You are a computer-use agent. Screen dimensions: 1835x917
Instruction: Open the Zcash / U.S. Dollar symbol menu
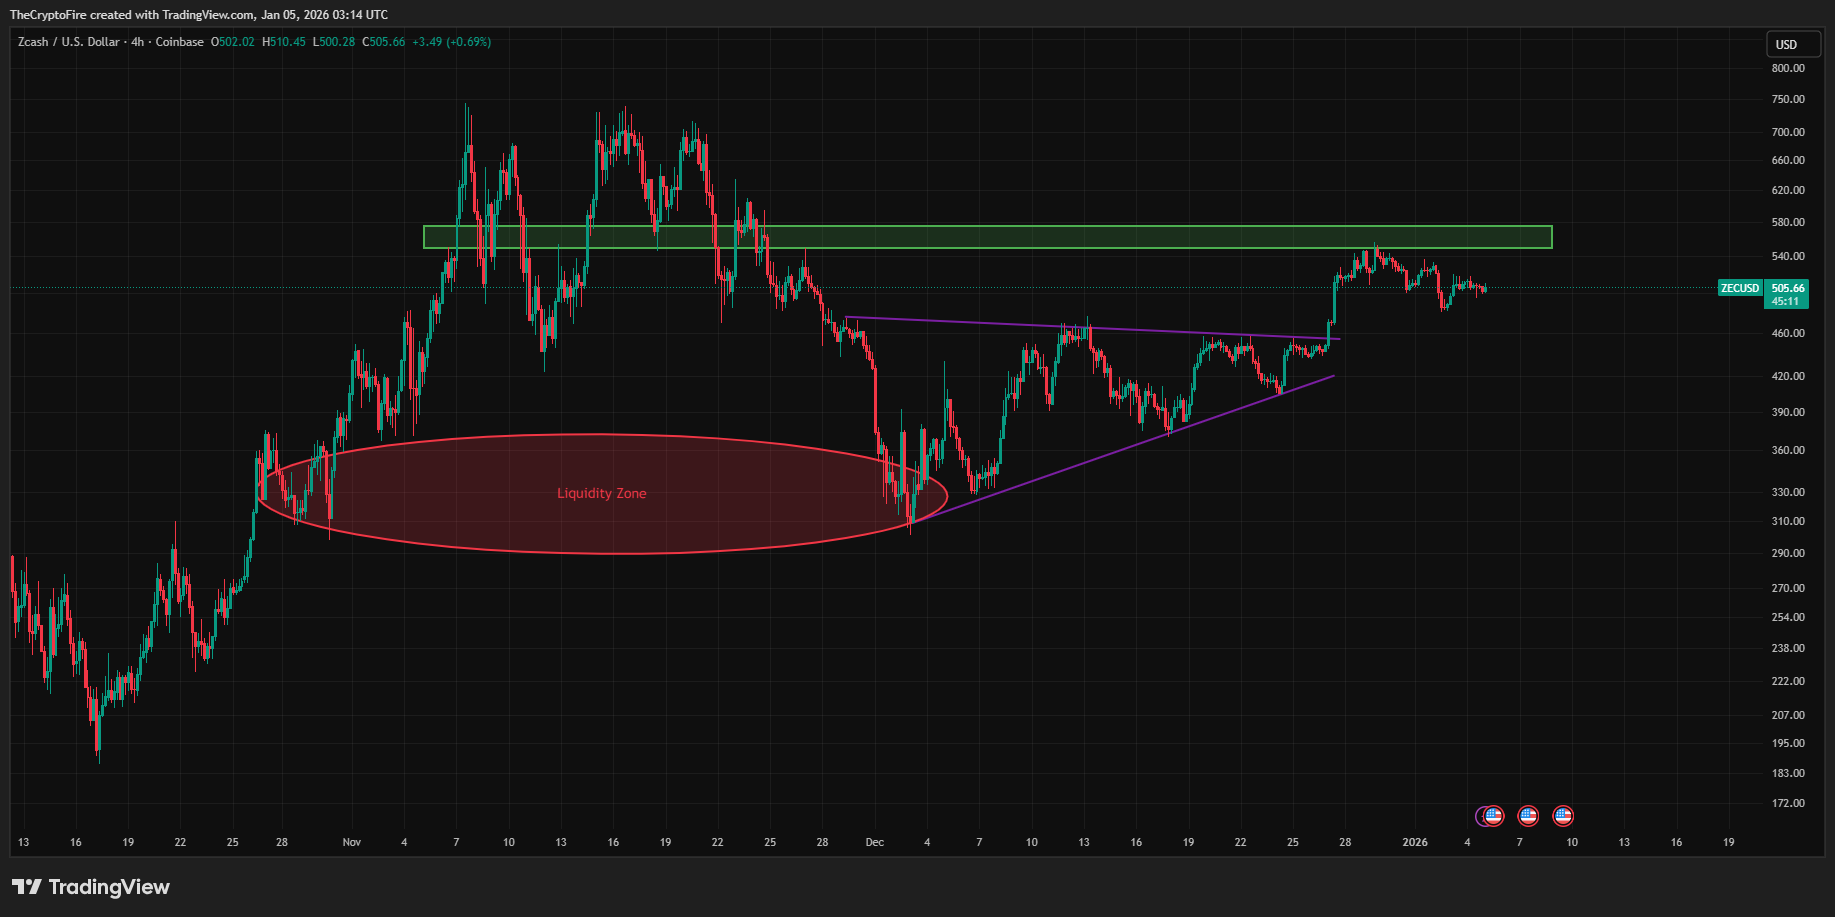point(70,42)
